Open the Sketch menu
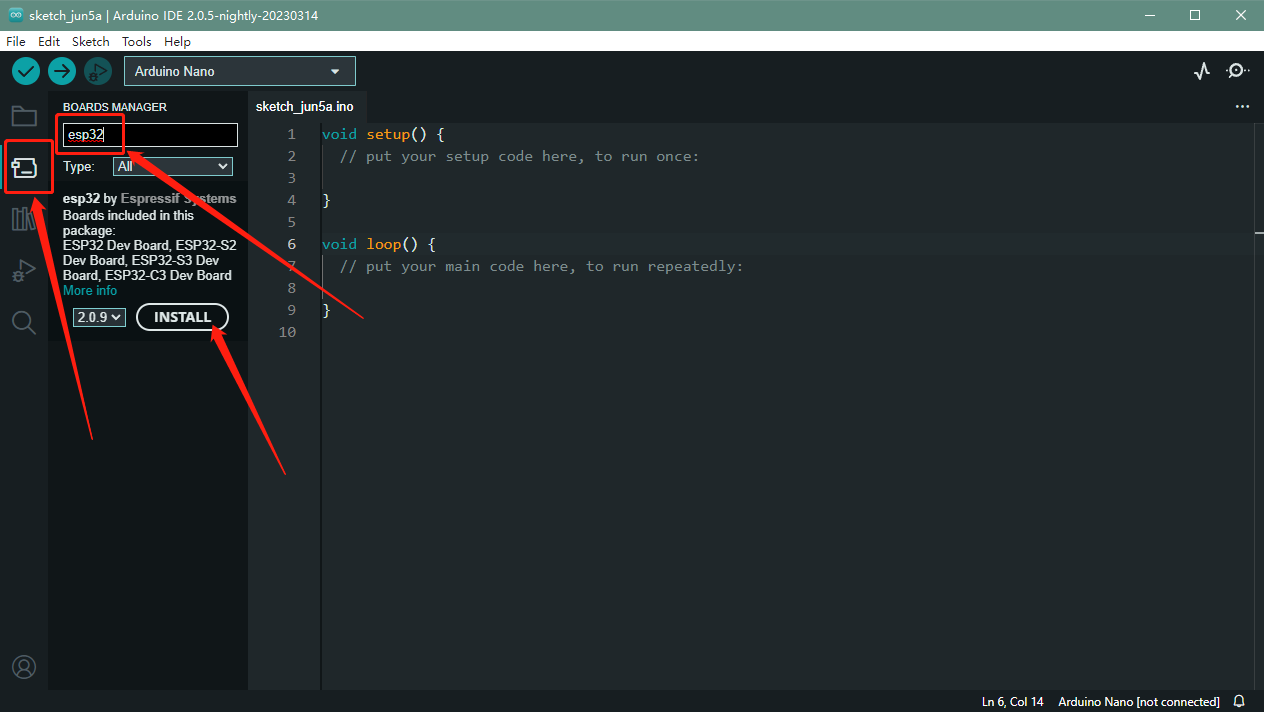The height and width of the screenshot is (712, 1264). click(x=91, y=41)
